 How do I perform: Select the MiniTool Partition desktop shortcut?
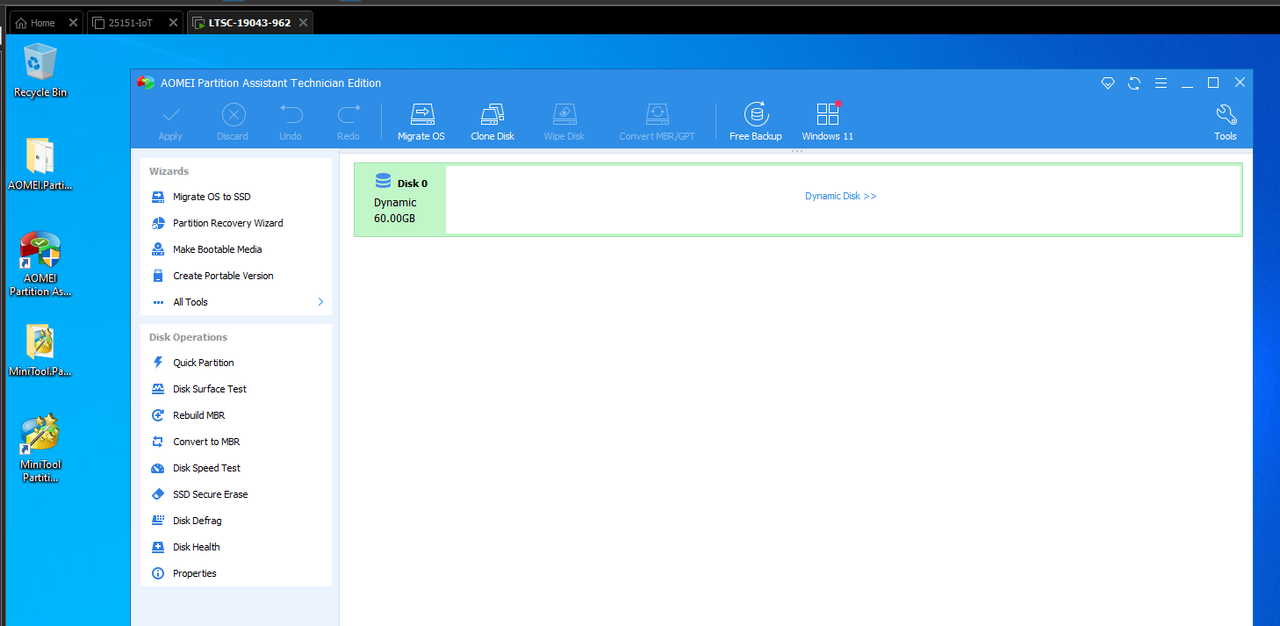click(40, 448)
